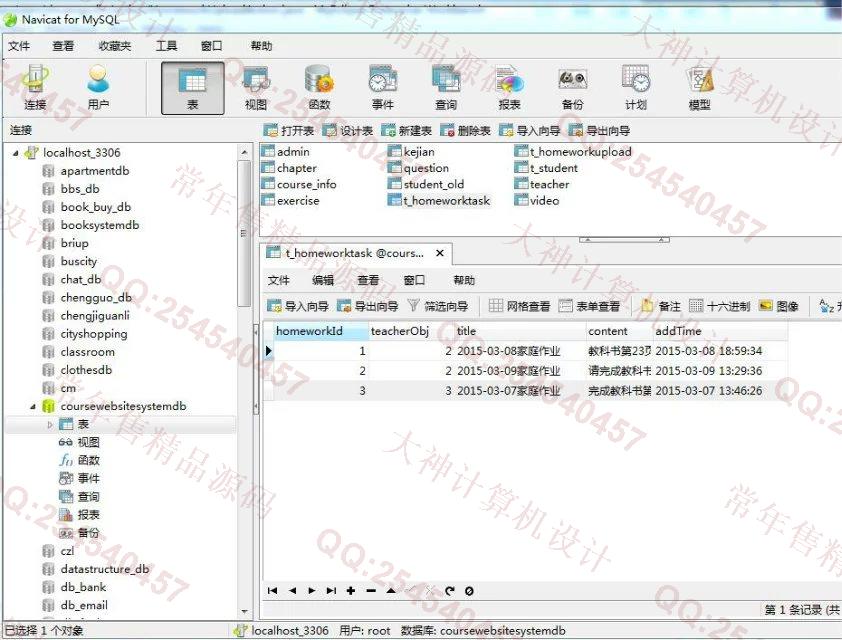Select the admin table
Screen dimensions: 842x640
tap(285, 152)
